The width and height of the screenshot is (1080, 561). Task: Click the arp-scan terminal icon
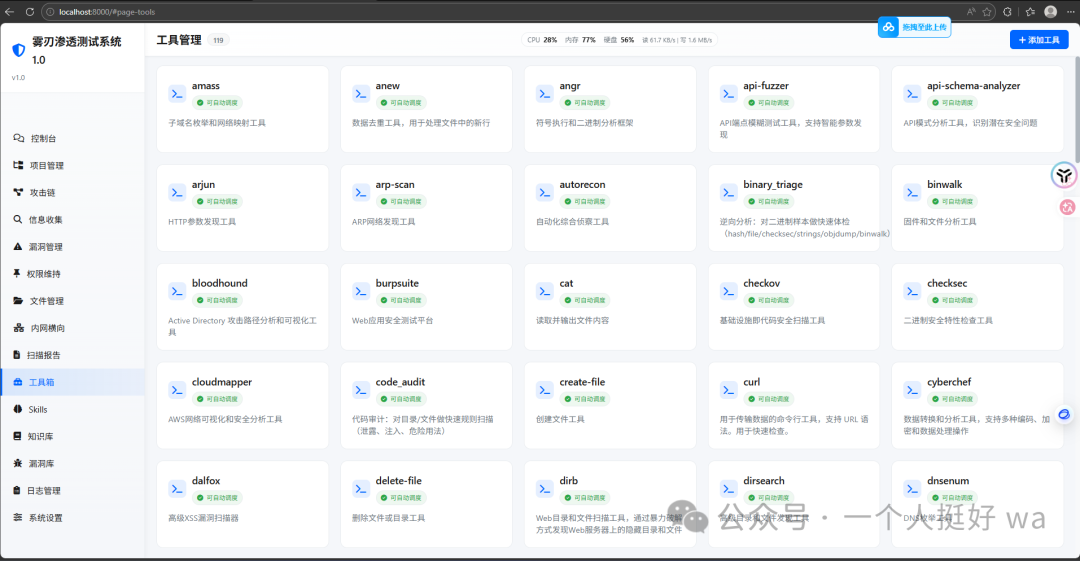pos(361,192)
